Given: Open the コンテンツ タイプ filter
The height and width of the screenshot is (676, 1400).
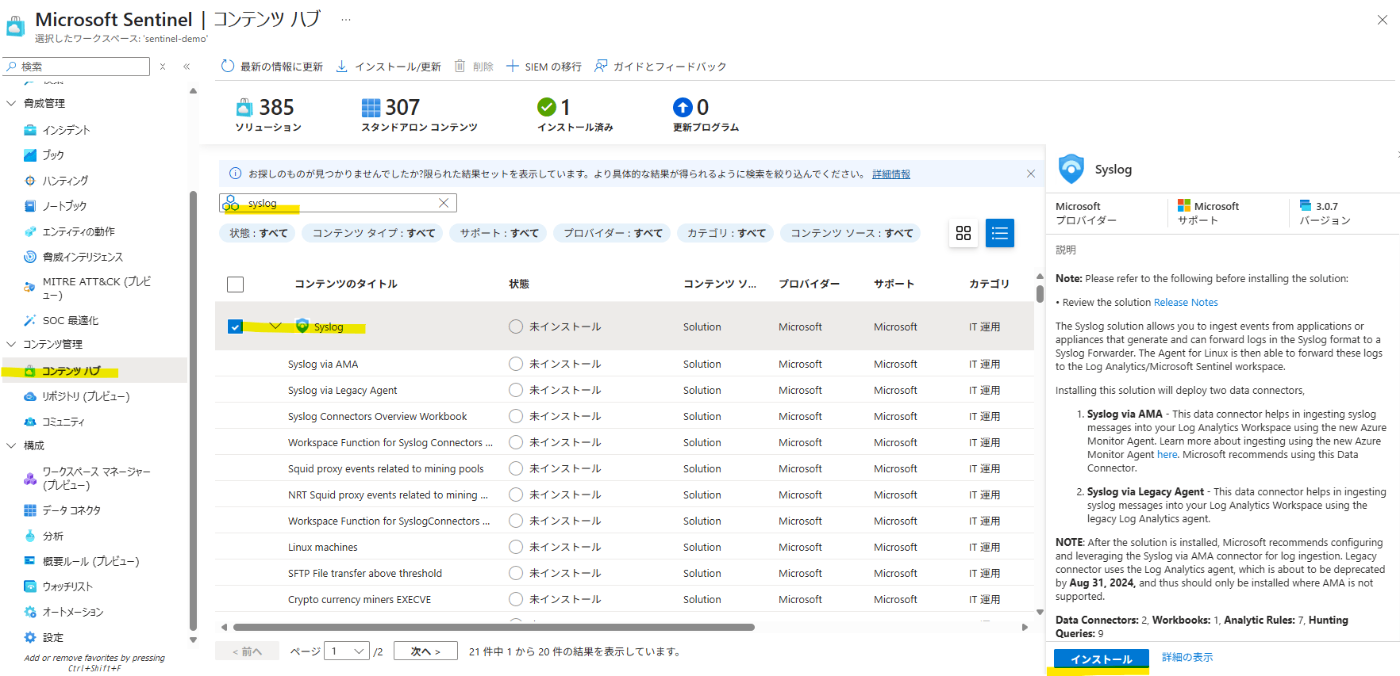Looking at the screenshot, I should pos(374,233).
